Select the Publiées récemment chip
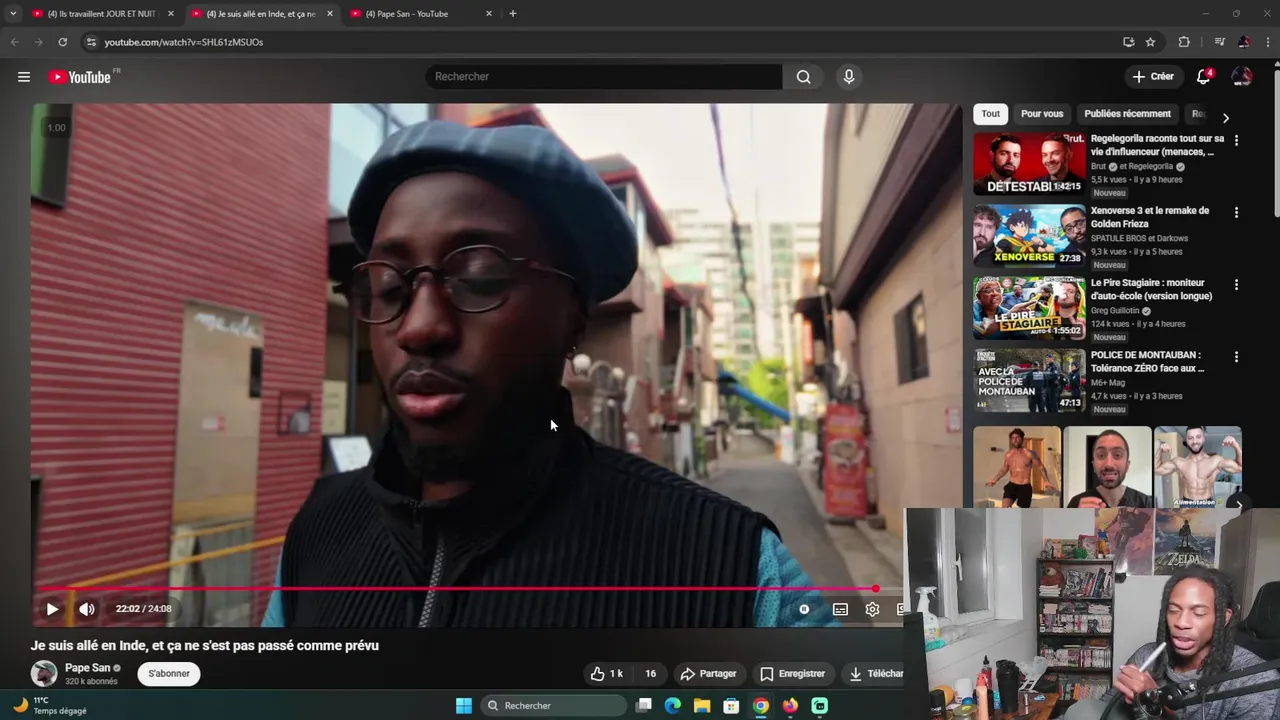The height and width of the screenshot is (720, 1280). [1127, 114]
